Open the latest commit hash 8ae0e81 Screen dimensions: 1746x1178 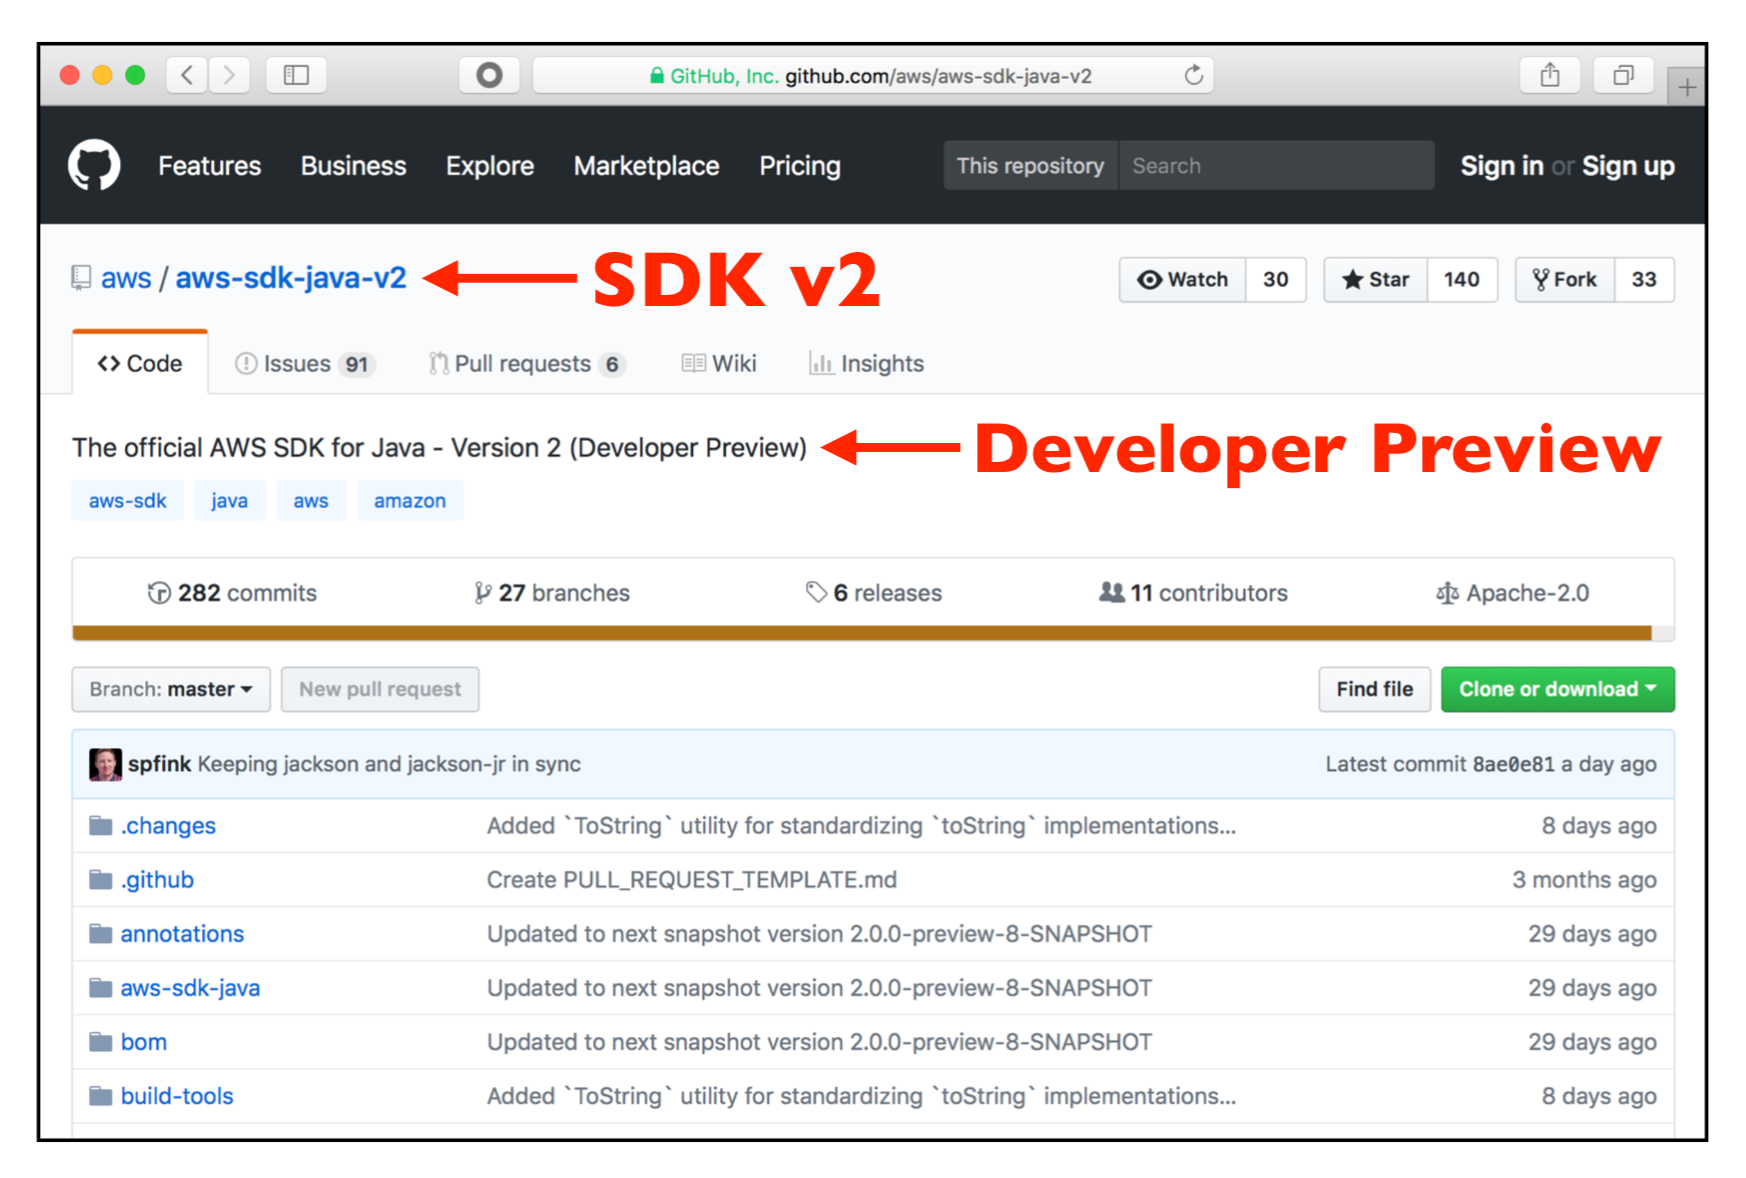(x=1513, y=764)
